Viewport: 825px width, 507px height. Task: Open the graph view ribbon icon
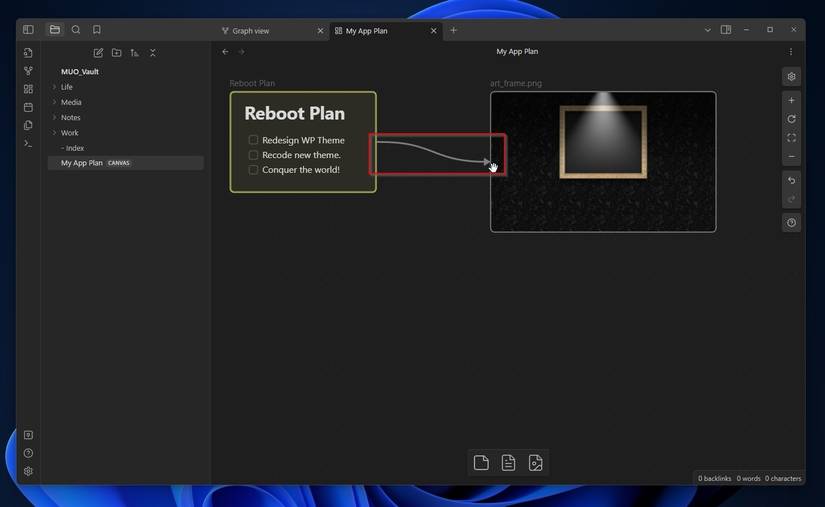28,70
